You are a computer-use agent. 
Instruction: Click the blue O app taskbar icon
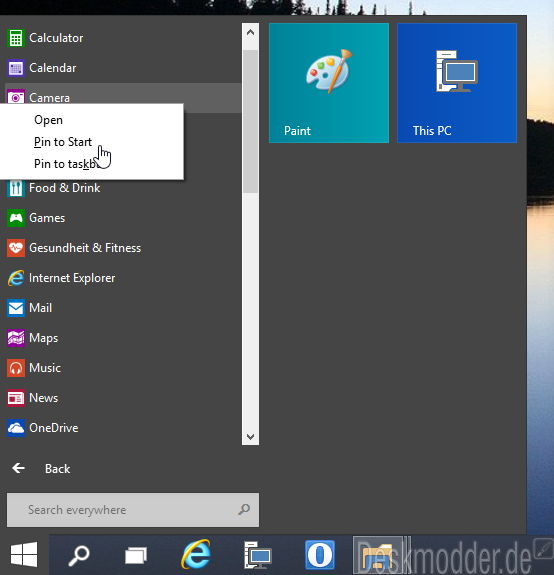pos(320,554)
